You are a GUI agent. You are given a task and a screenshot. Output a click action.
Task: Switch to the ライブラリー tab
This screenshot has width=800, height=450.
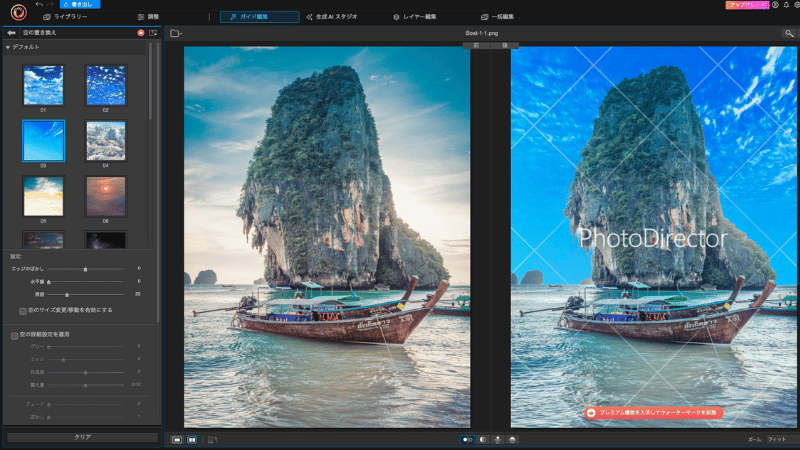pyautogui.click(x=65, y=17)
